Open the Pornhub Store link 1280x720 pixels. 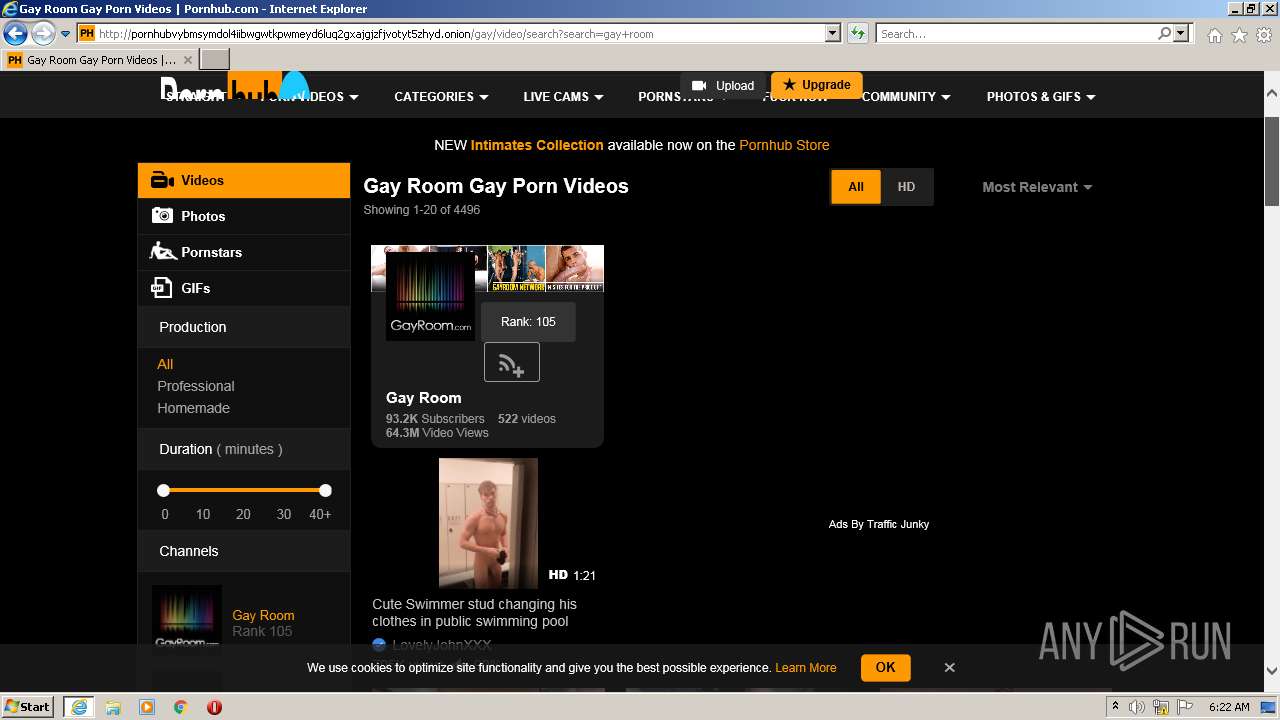coord(784,145)
